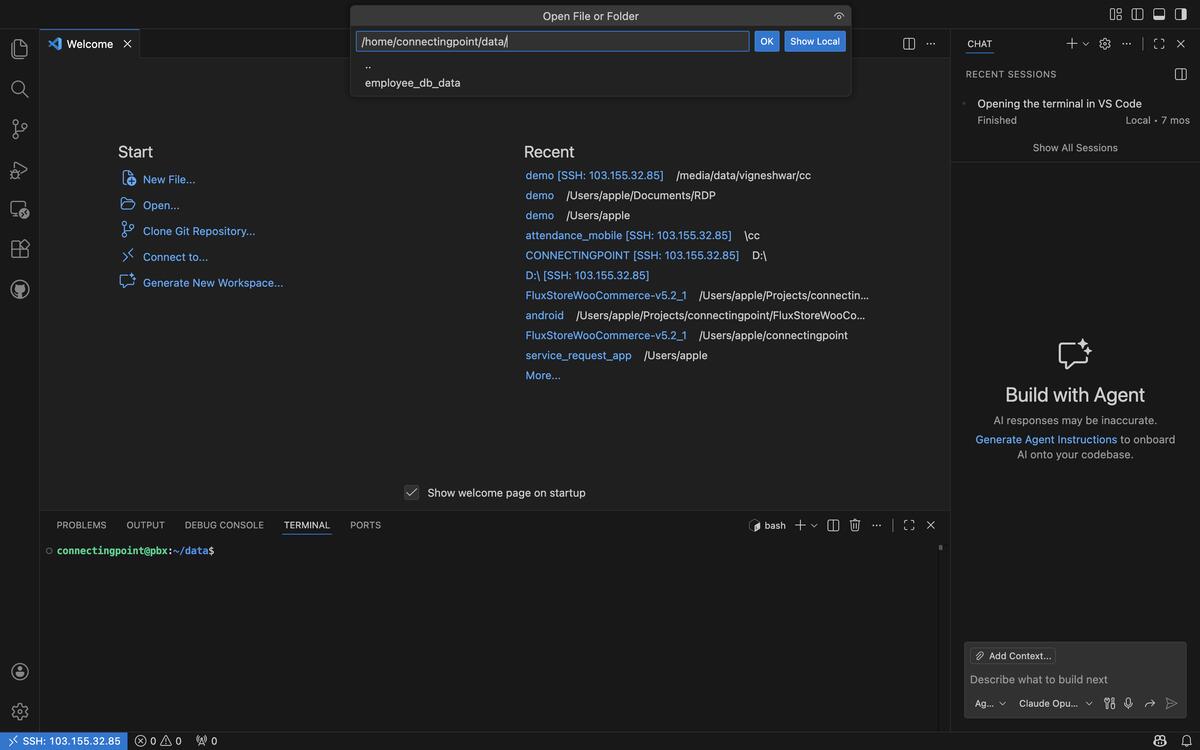Expand the new chat dropdown arrow
The height and width of the screenshot is (750, 1200).
(x=1086, y=44)
